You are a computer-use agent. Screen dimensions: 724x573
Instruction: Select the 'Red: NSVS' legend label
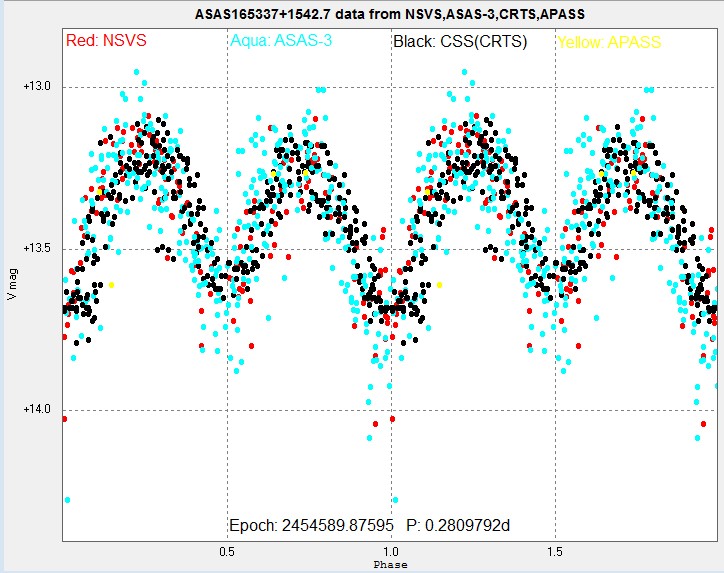(x=106, y=41)
